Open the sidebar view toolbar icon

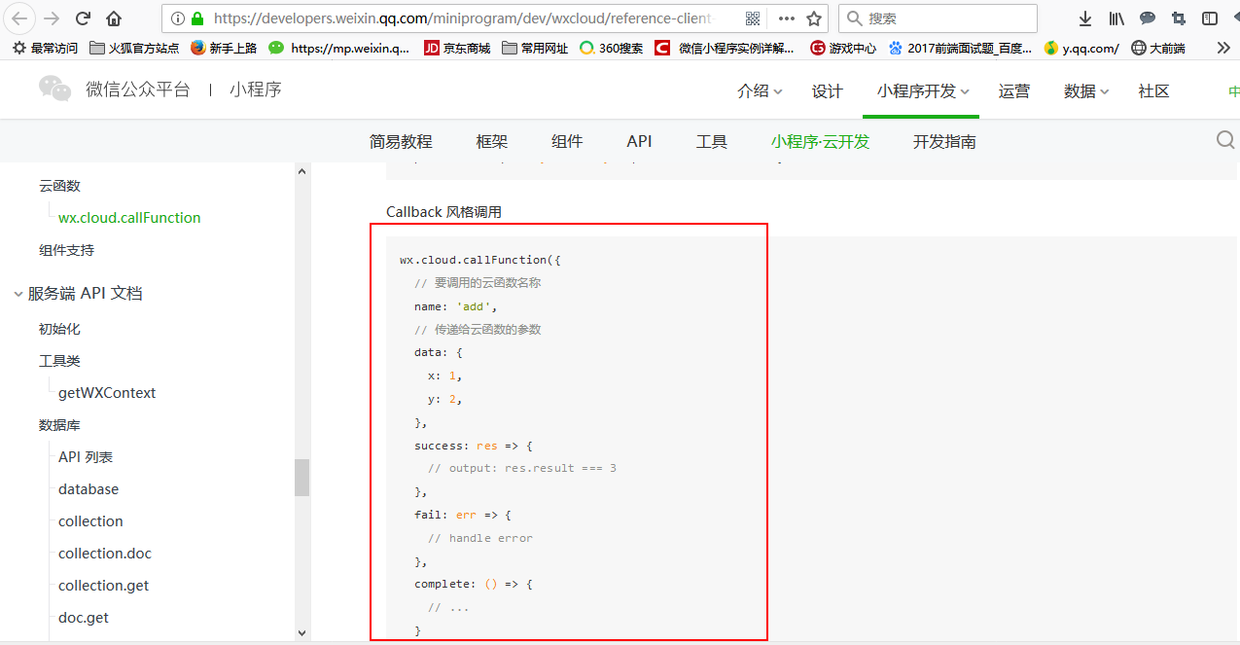pos(1209,18)
